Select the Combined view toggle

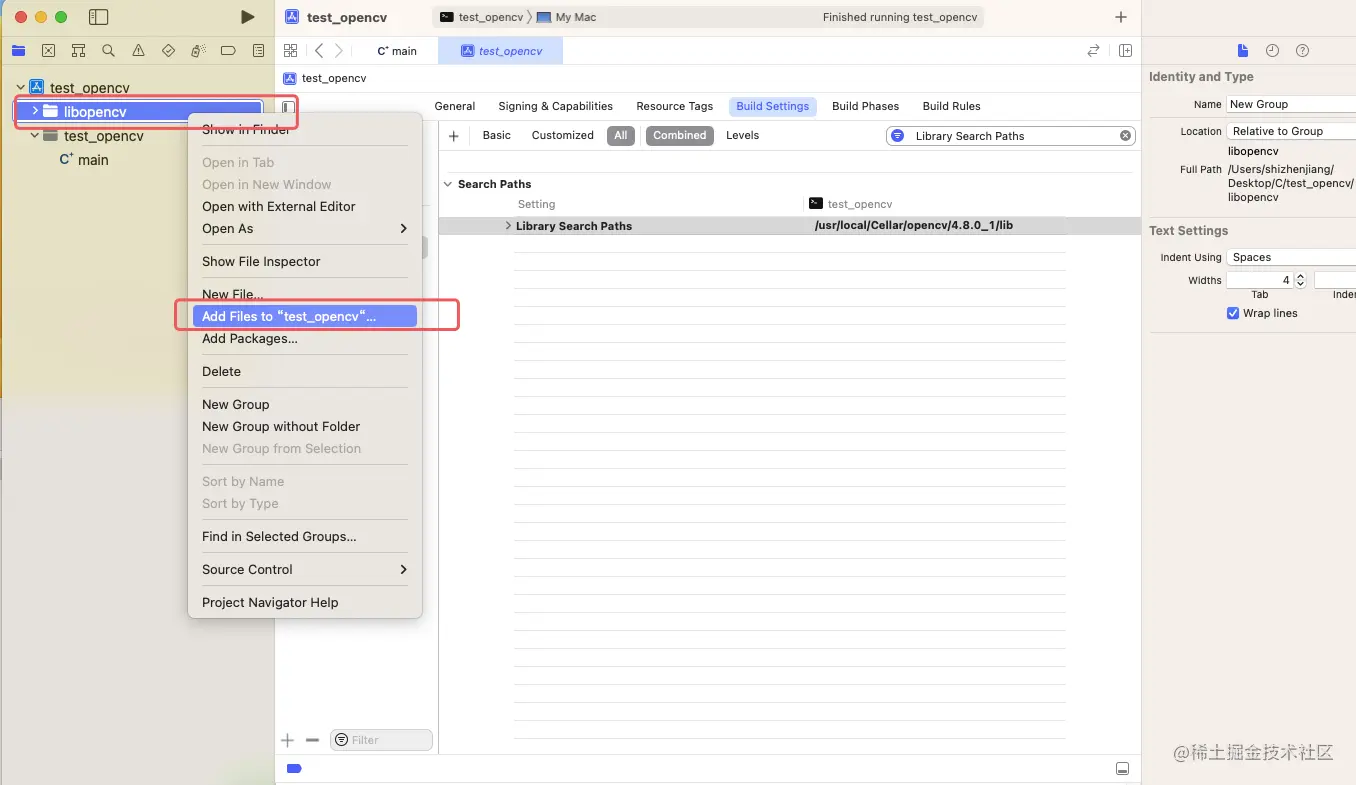(680, 136)
